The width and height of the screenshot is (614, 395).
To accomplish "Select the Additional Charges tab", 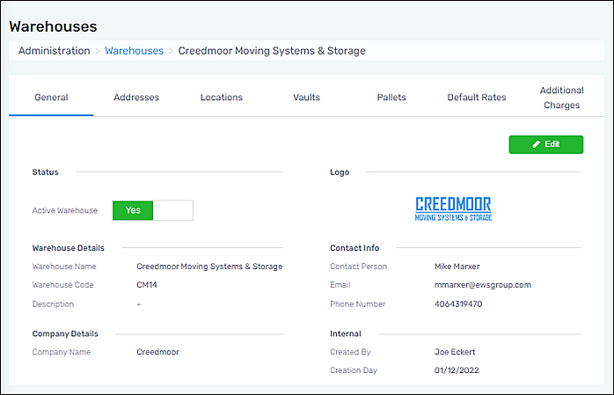I will (x=562, y=97).
